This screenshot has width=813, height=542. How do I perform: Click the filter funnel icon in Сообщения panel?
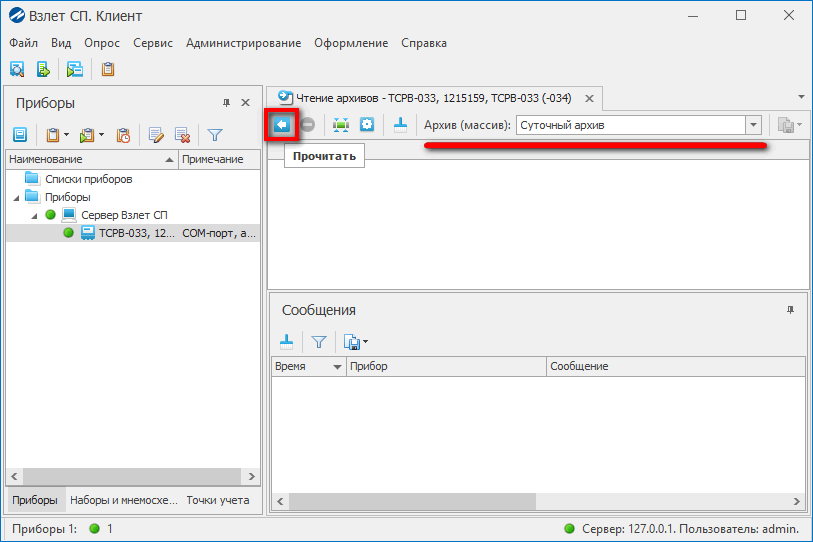click(x=319, y=342)
